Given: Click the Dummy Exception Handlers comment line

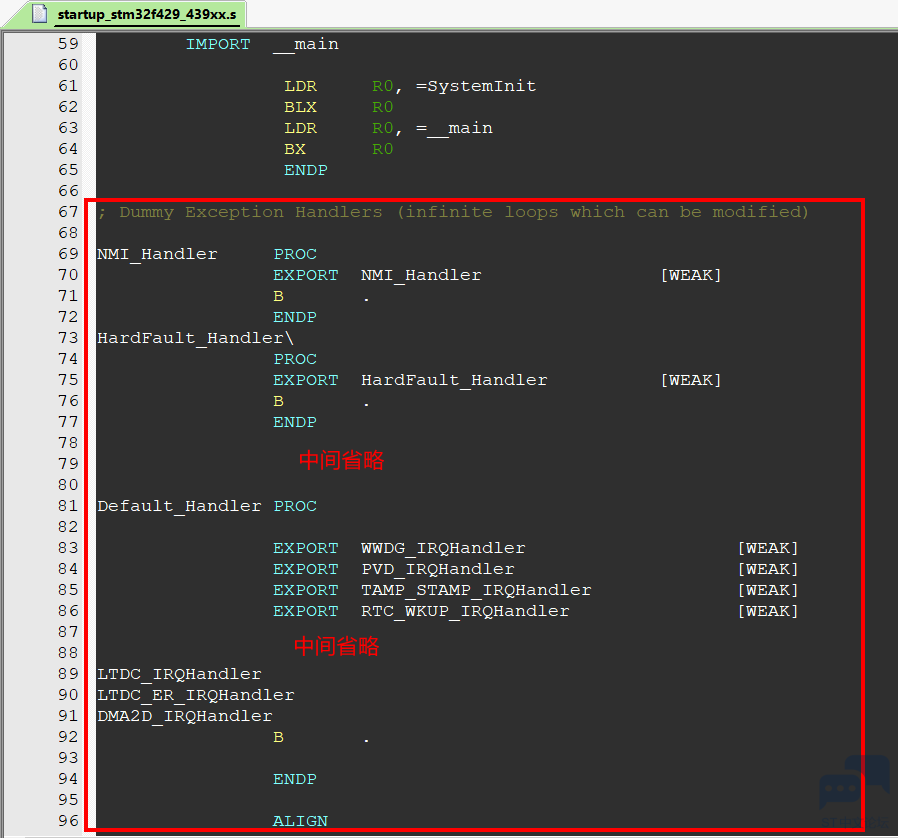Looking at the screenshot, I should [x=452, y=212].
